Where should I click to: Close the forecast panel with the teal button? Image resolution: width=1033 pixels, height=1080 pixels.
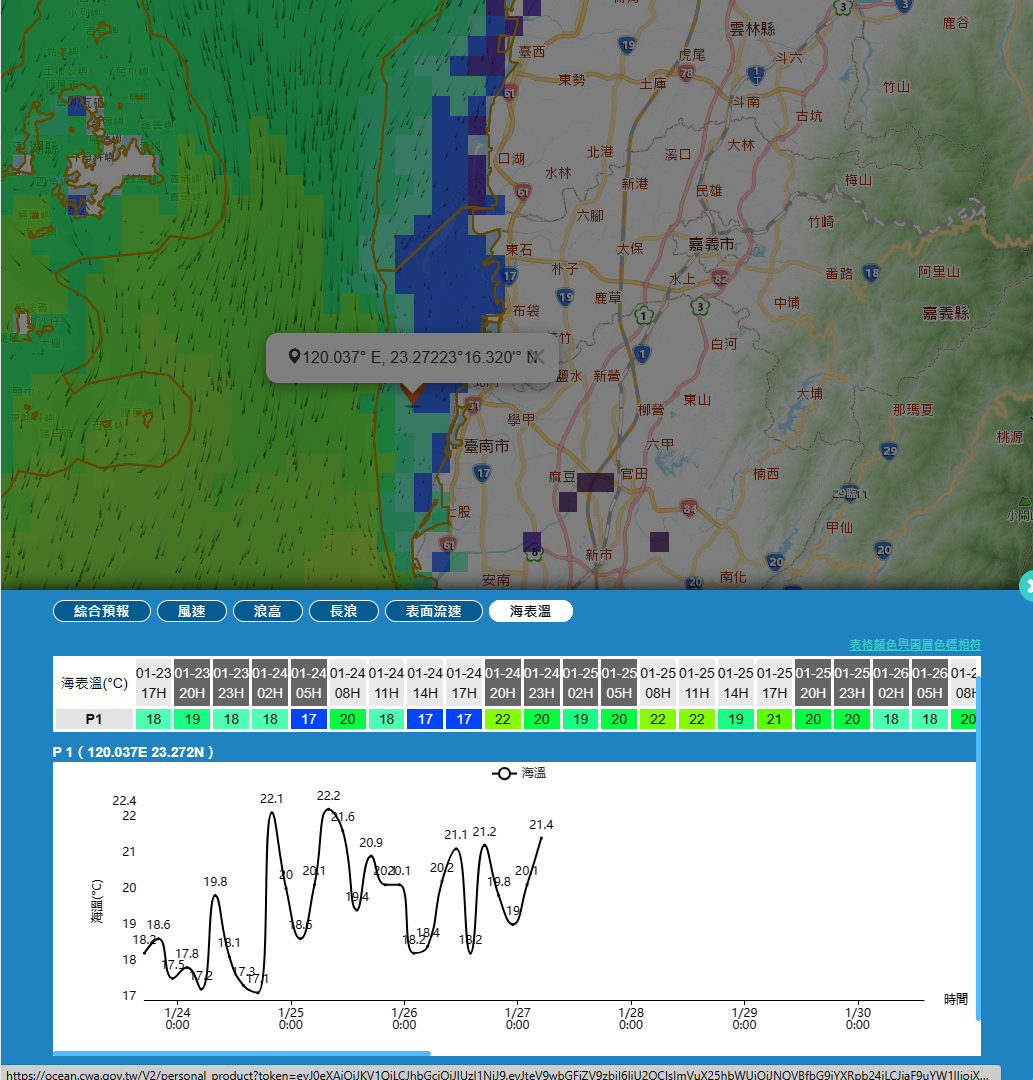pyautogui.click(x=1026, y=586)
